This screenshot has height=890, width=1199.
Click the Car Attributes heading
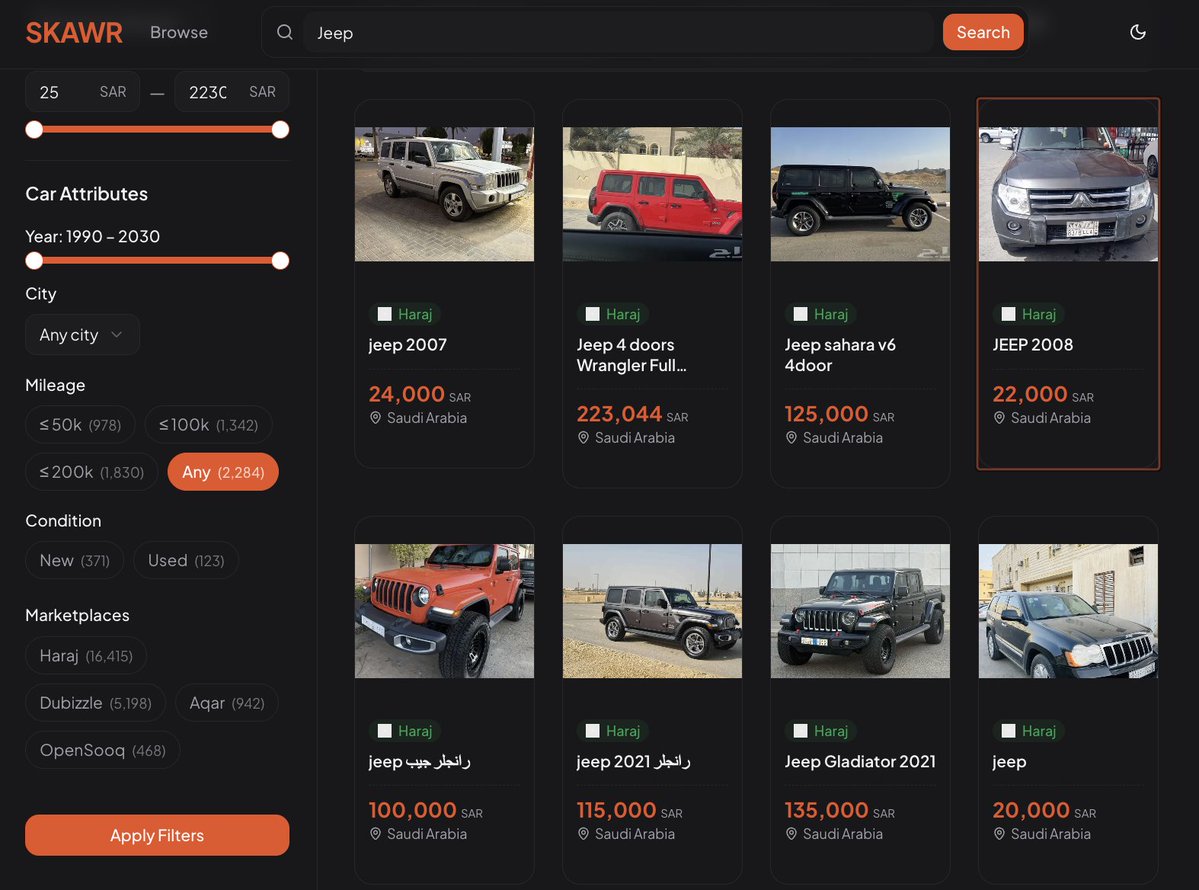pos(86,194)
